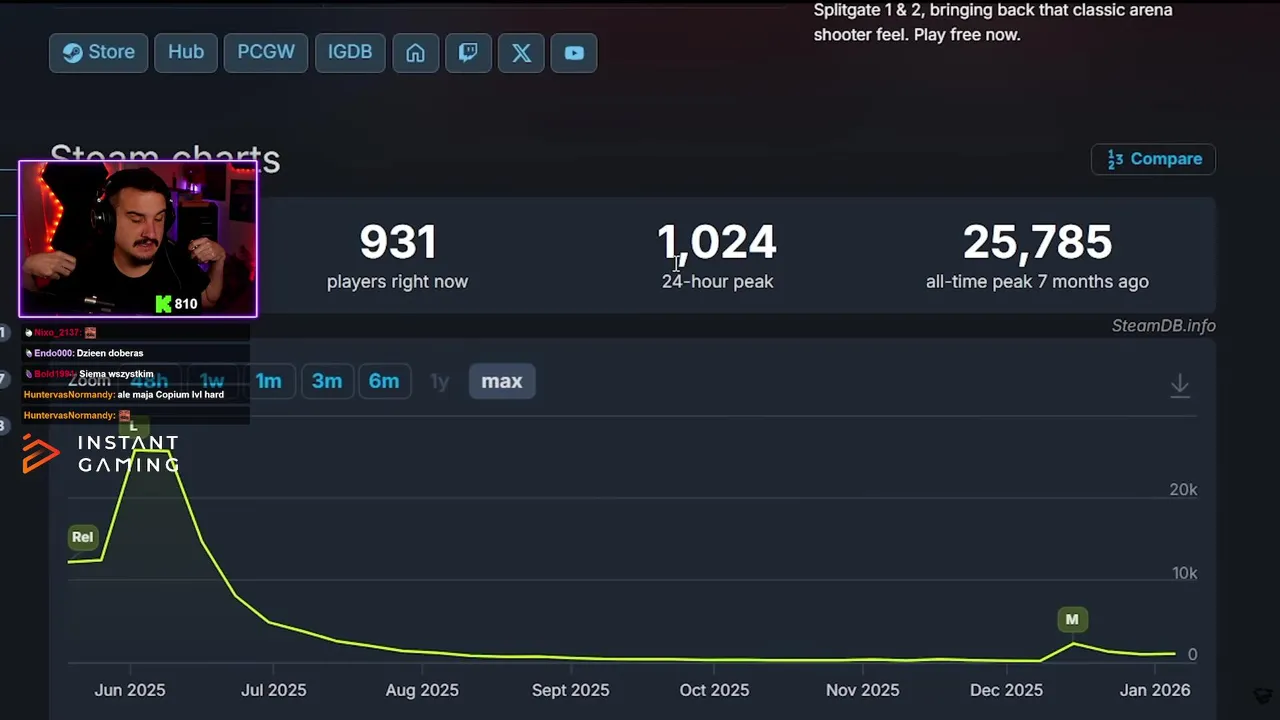Open the Steam community Hub link
This screenshot has width=1280, height=720.
[185, 53]
